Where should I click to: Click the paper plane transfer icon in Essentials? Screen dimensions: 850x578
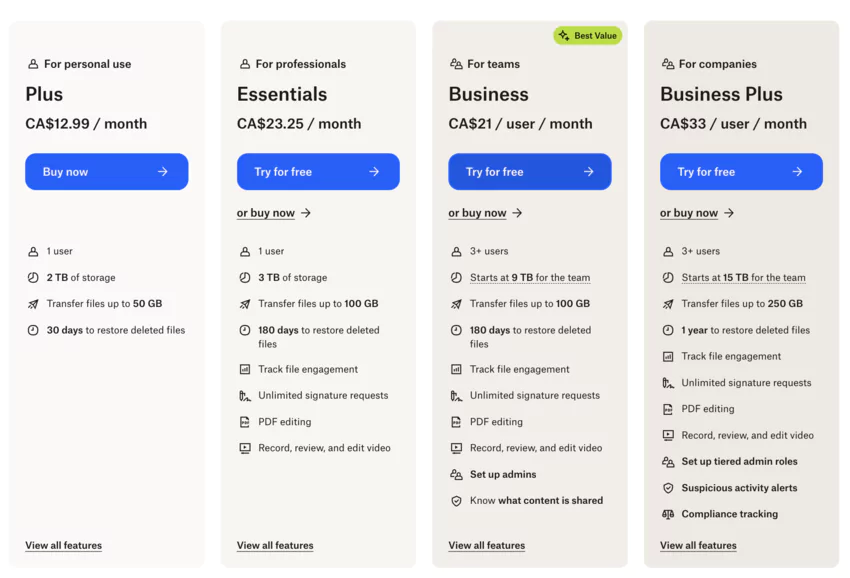click(x=245, y=303)
